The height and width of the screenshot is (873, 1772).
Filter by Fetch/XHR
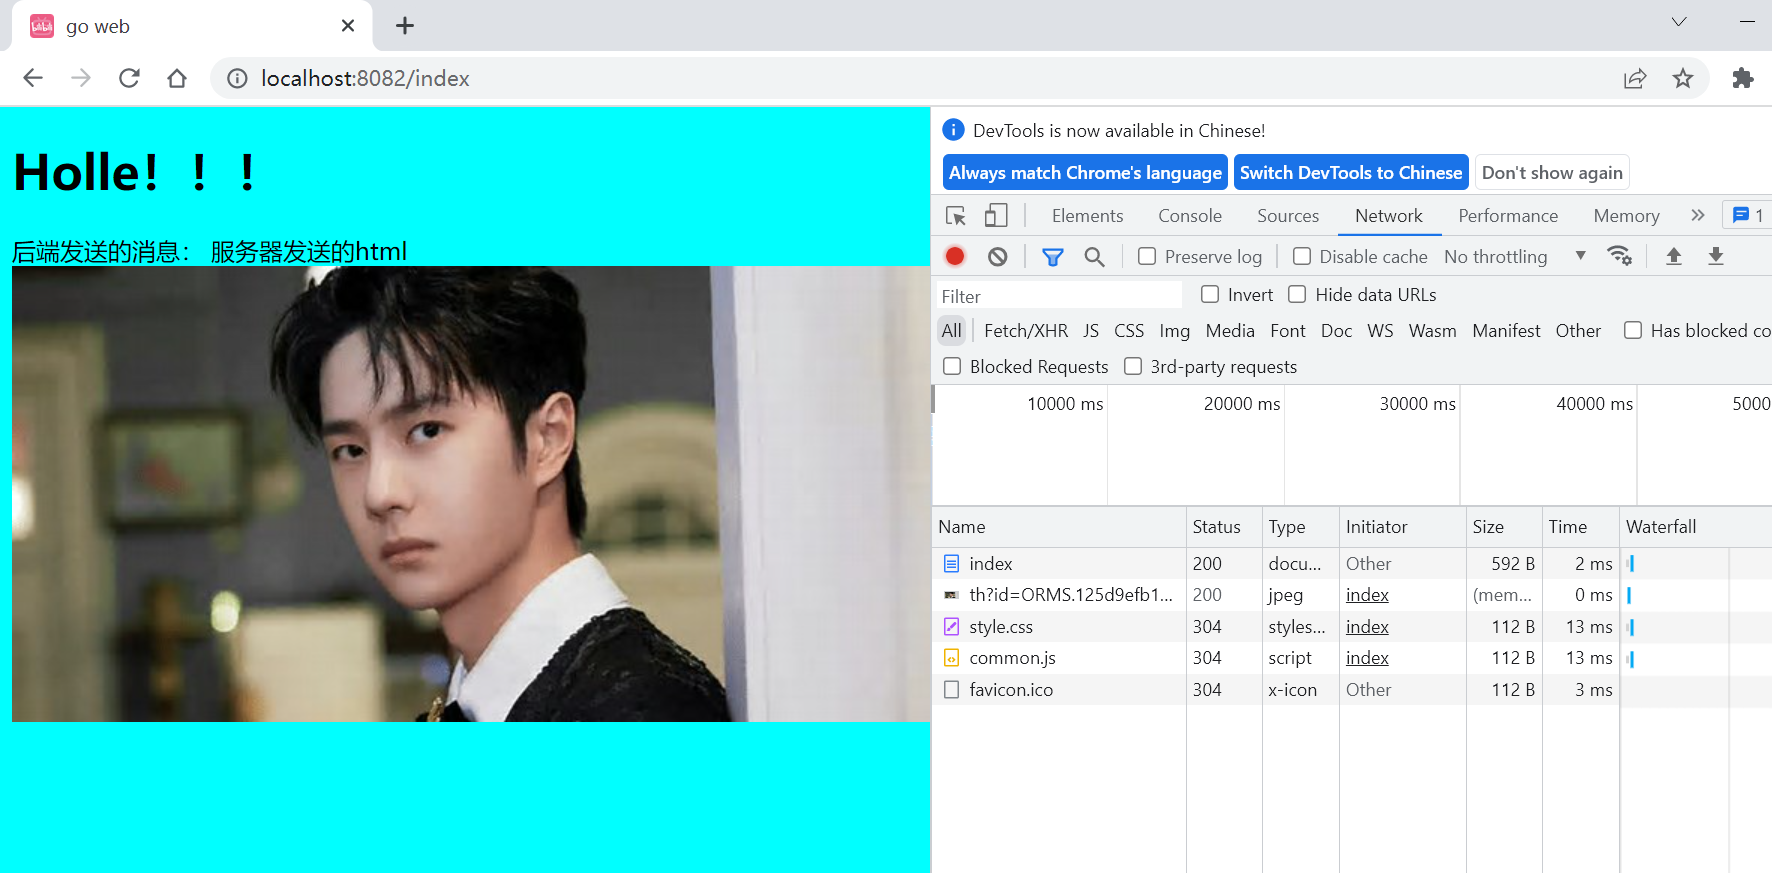tap(1026, 331)
